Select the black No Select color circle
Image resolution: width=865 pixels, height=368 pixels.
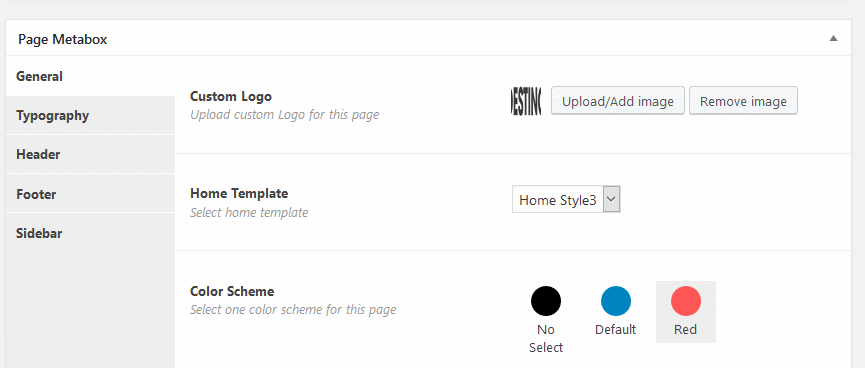546,301
